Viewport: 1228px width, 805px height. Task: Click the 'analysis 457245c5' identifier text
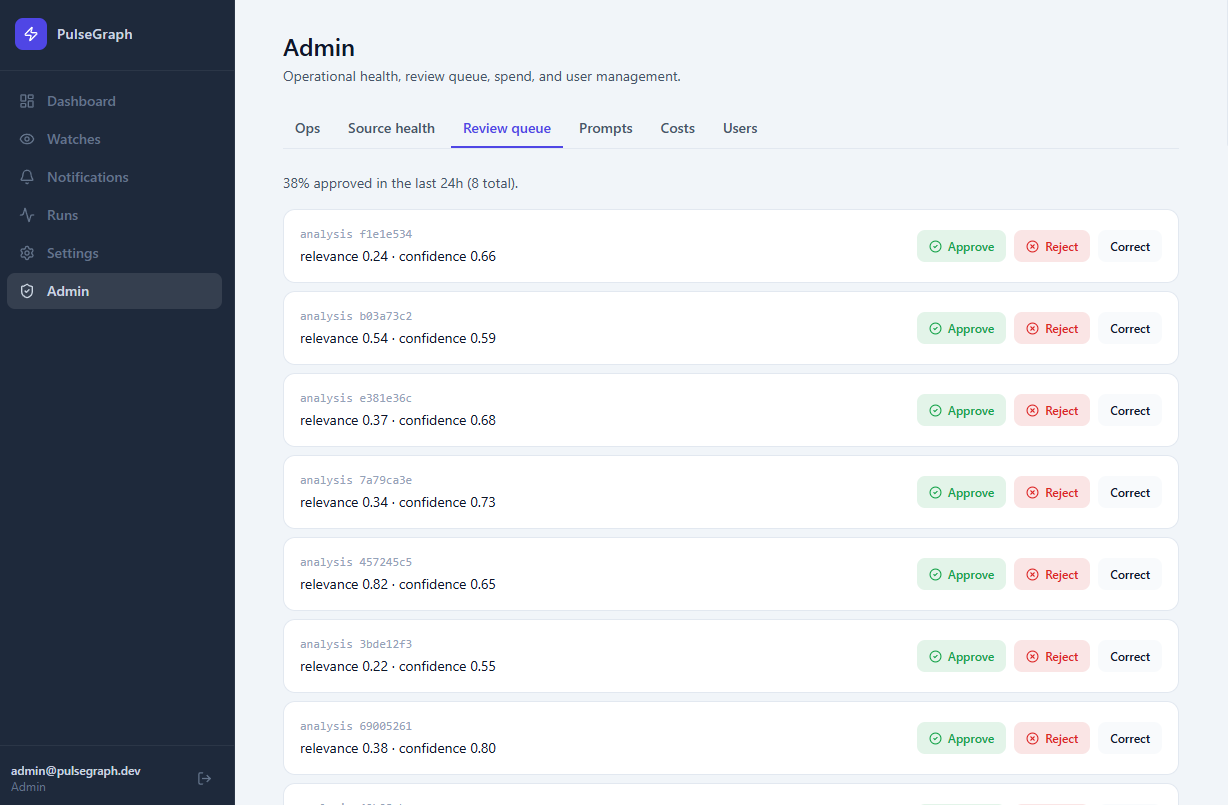[x=356, y=562]
